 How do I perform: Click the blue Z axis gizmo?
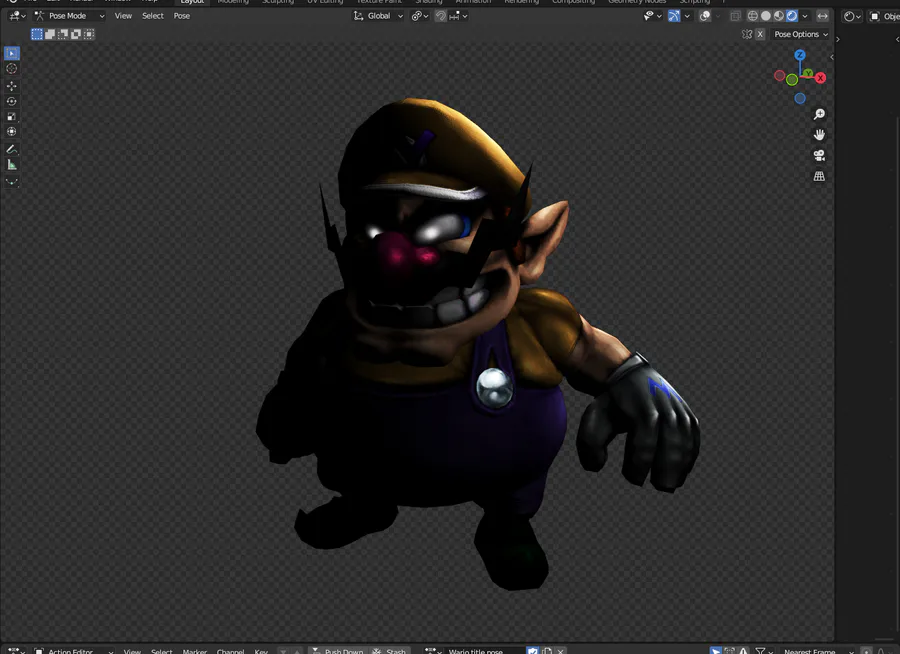[x=800, y=55]
